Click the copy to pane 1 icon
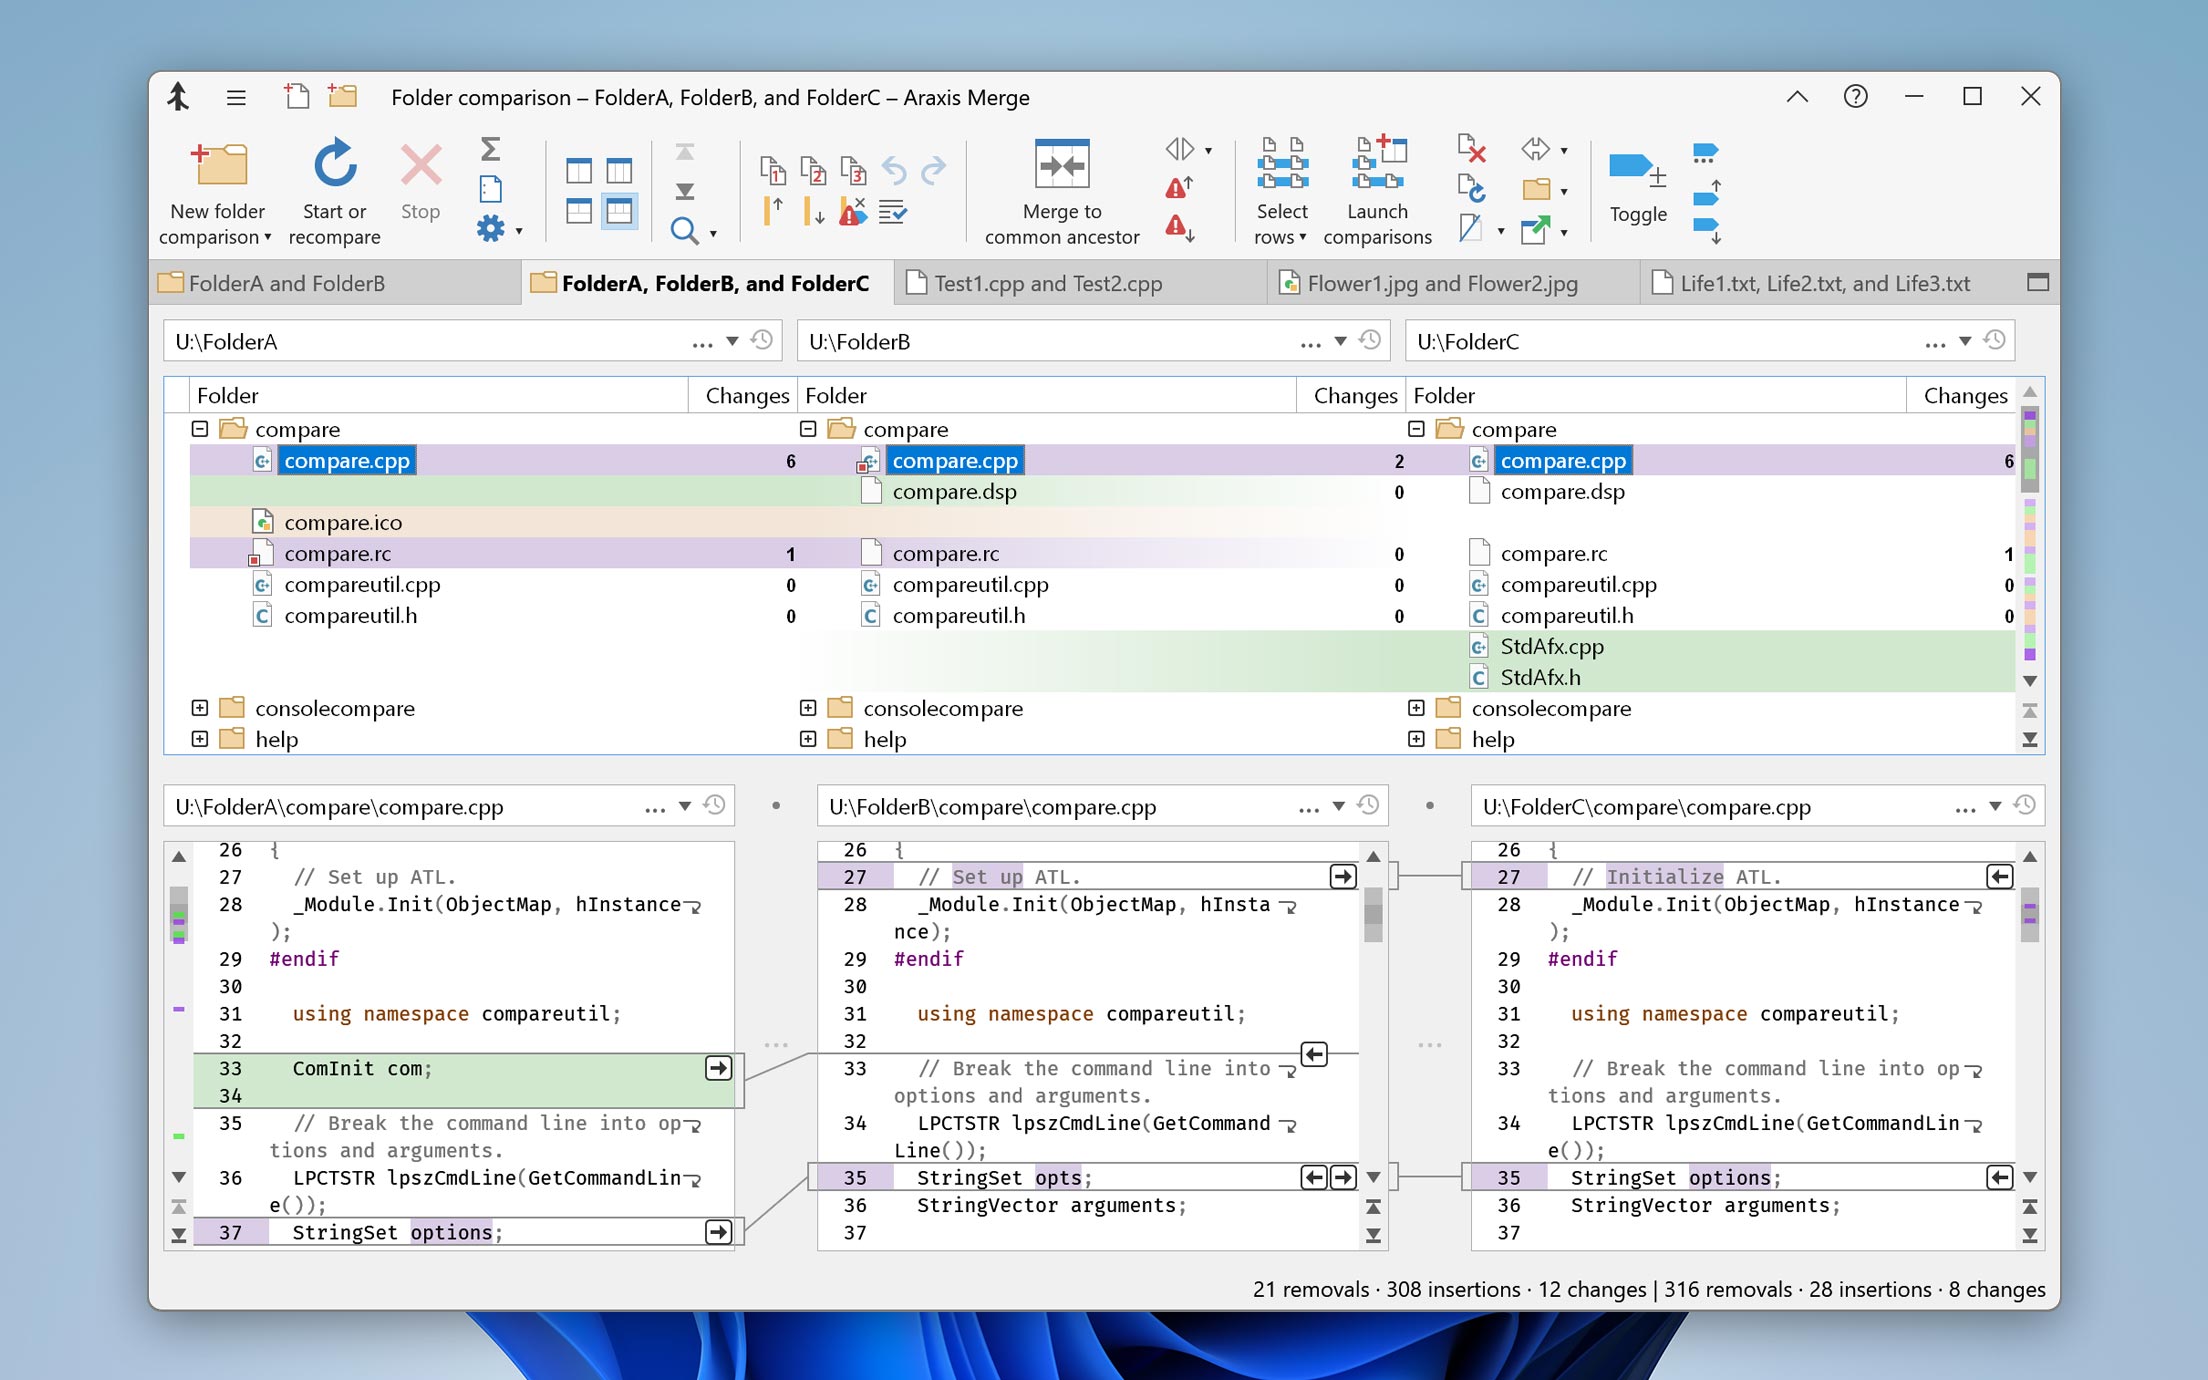2208x1380 pixels. coord(772,171)
